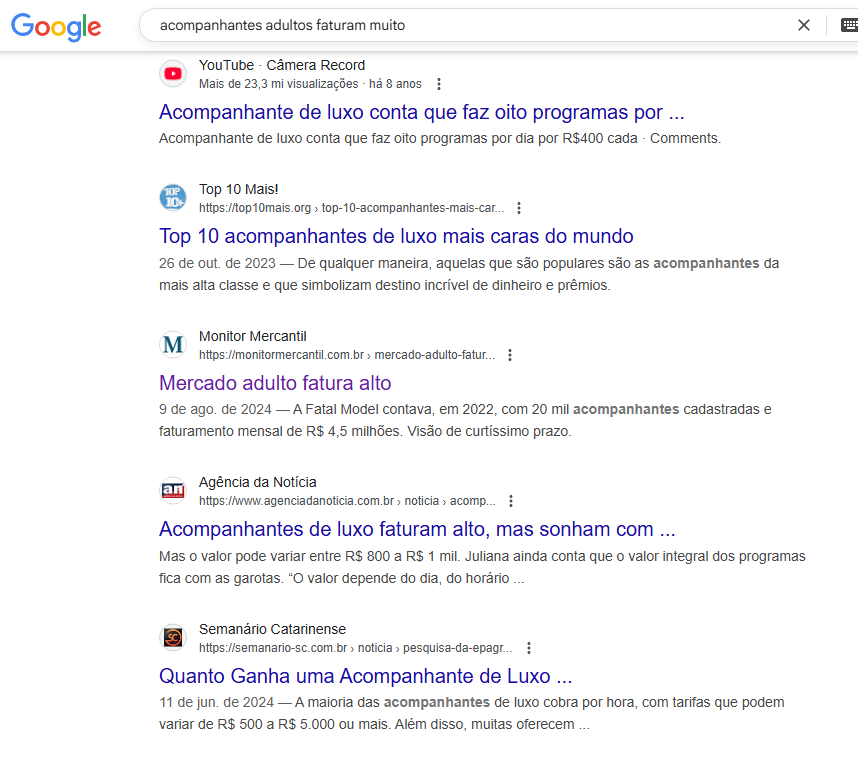
Task: Click 'Mais de 23,3 mi visualizações' text
Action: coord(279,84)
